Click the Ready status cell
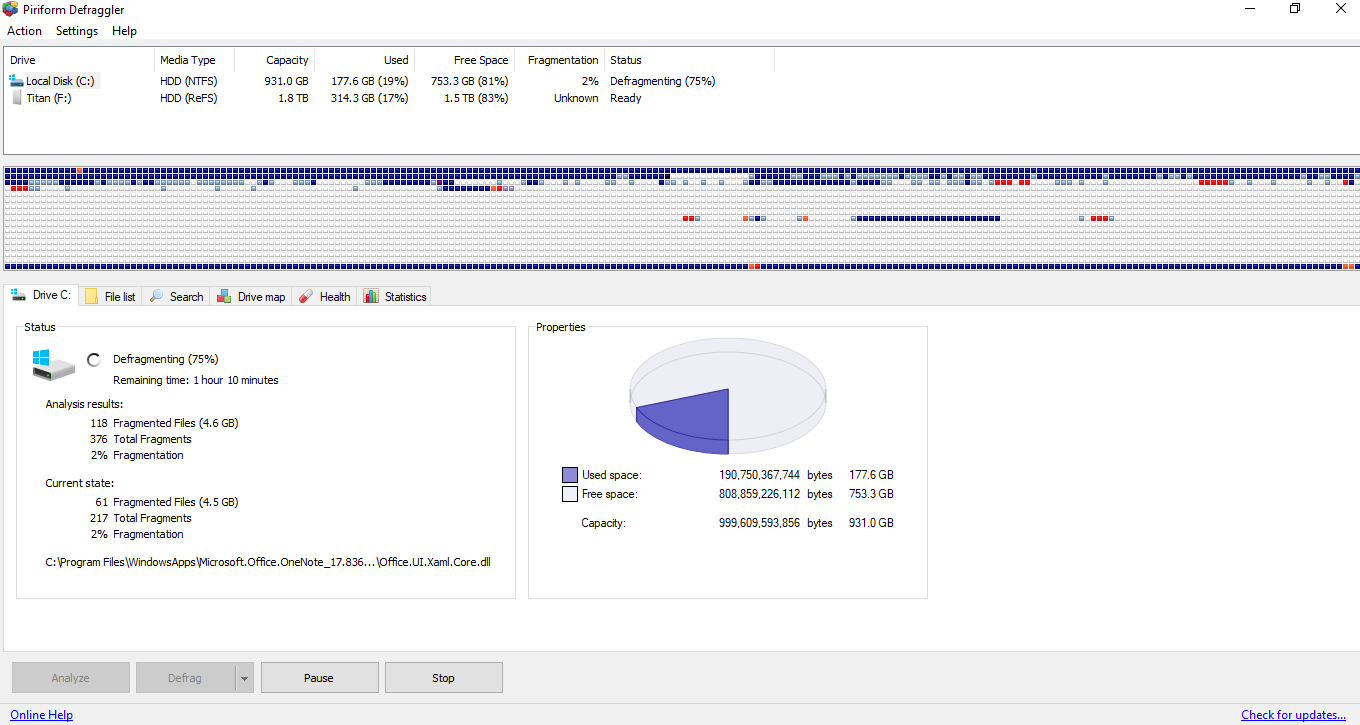This screenshot has height=725, width=1360. (x=626, y=98)
